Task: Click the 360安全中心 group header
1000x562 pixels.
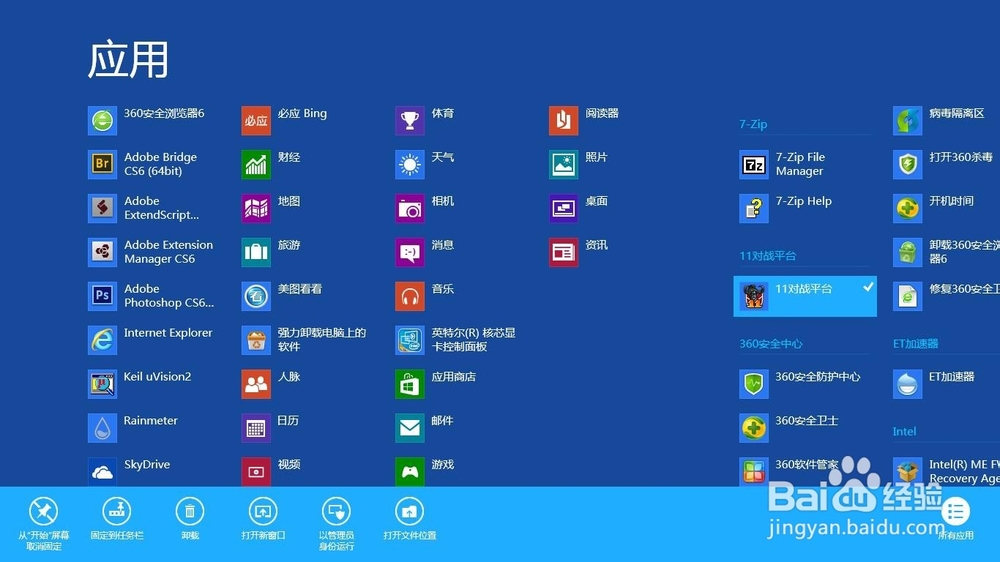Action: 771,344
